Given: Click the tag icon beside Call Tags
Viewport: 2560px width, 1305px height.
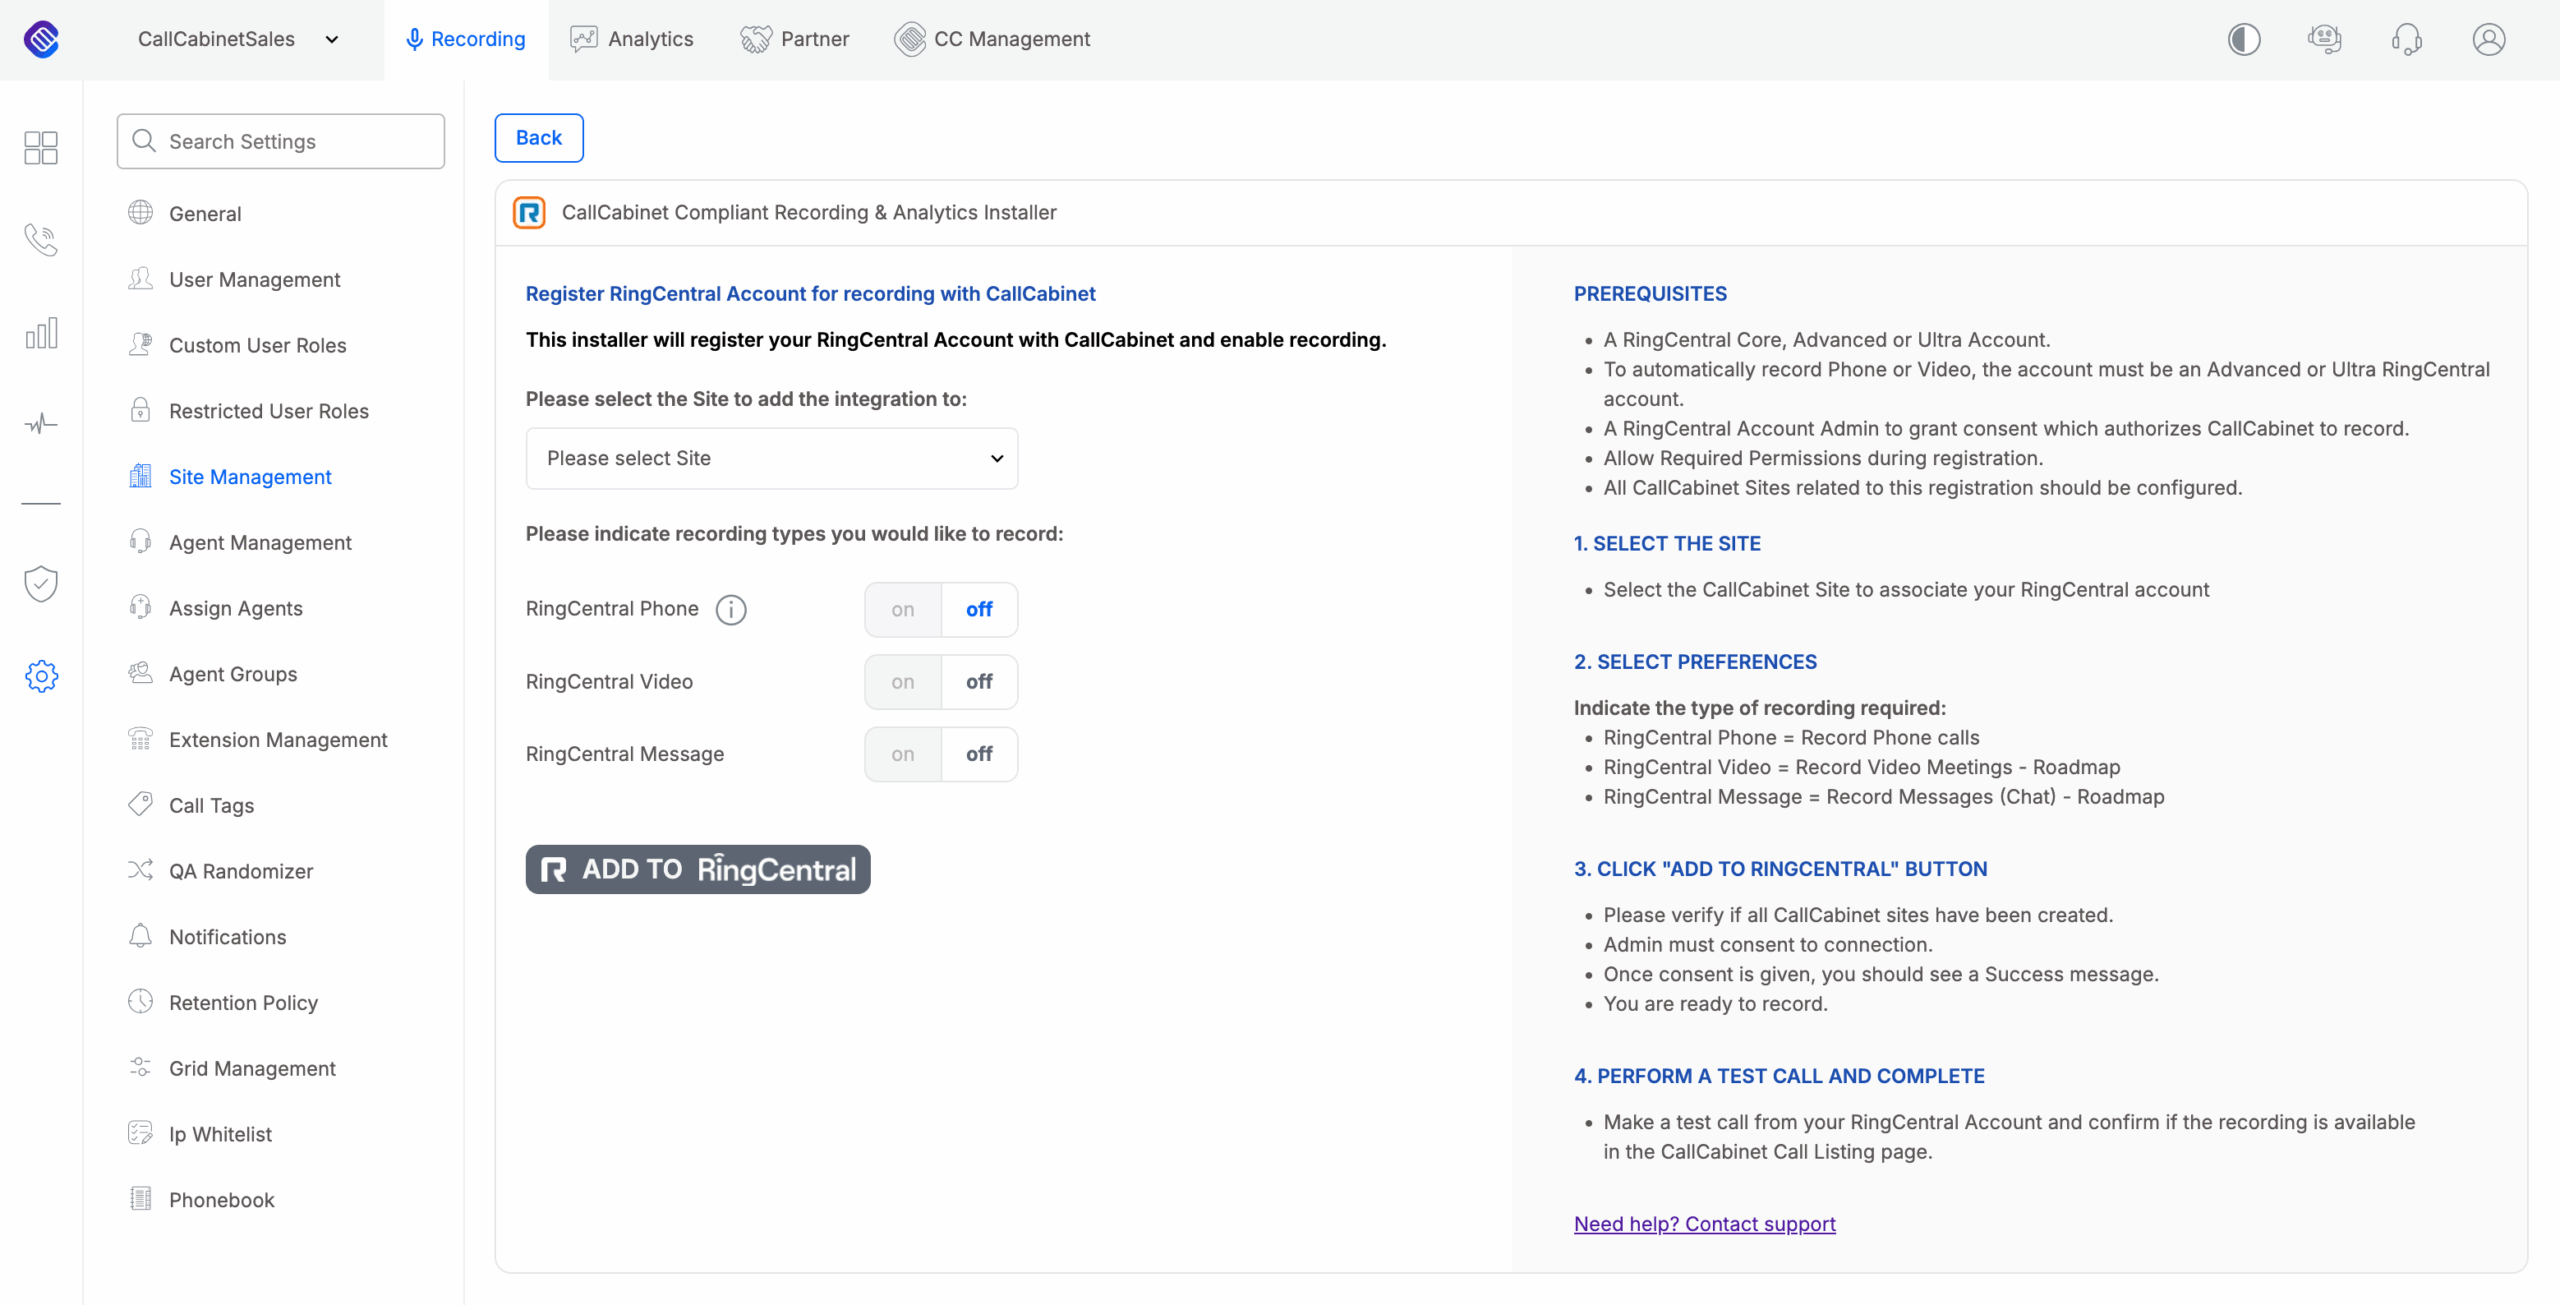Looking at the screenshot, I should [x=140, y=804].
